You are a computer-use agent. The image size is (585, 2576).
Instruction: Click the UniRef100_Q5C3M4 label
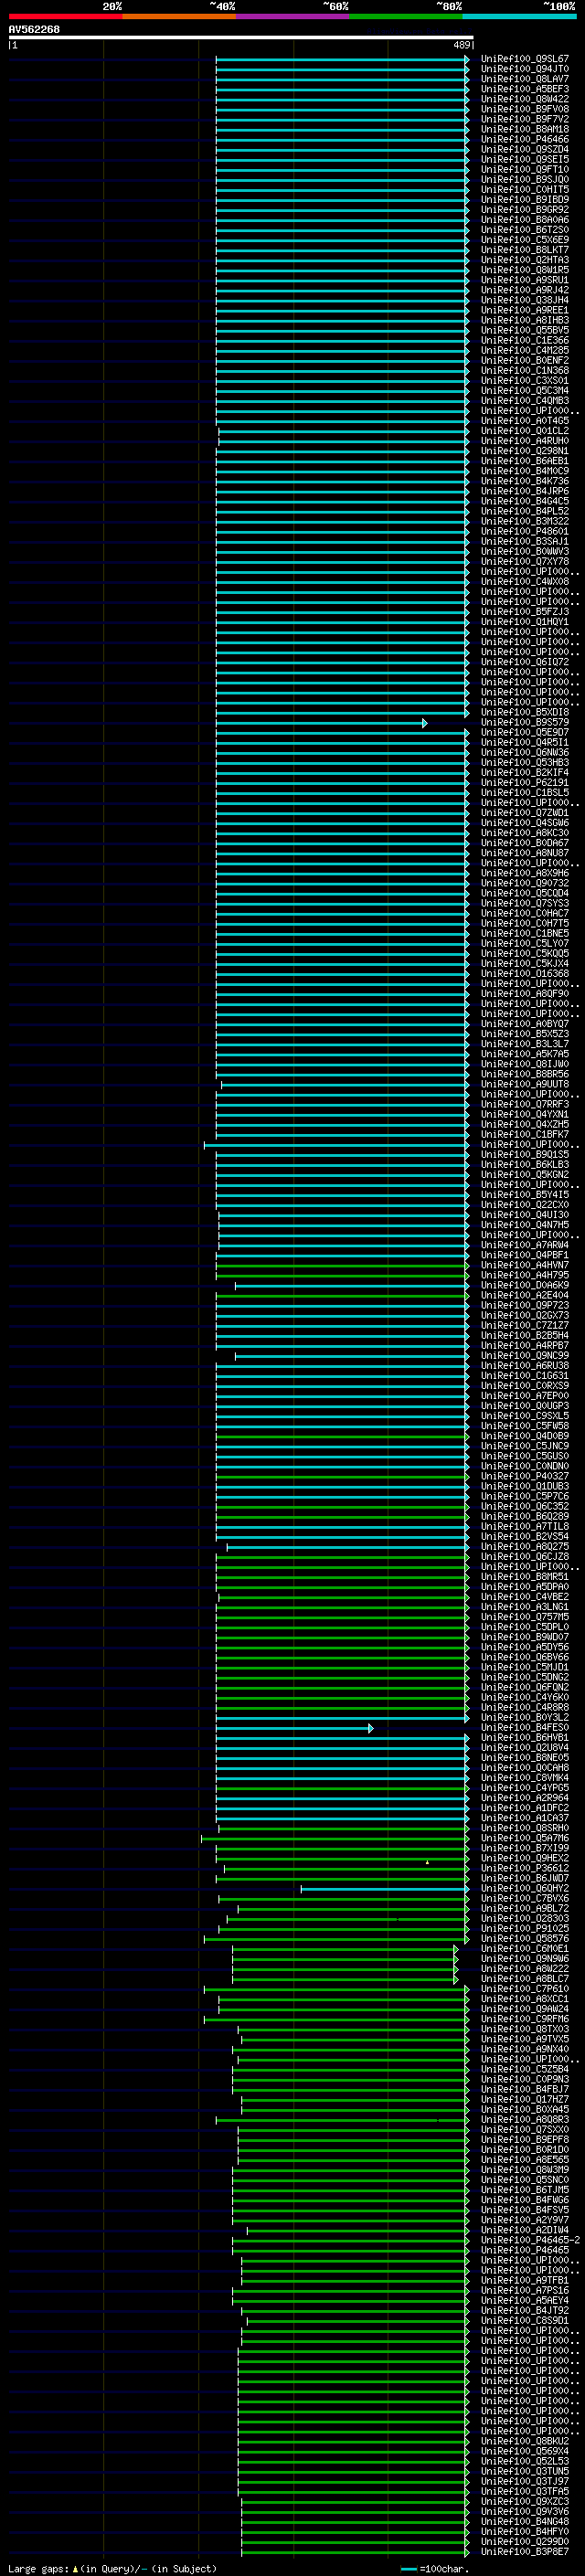[x=525, y=391]
